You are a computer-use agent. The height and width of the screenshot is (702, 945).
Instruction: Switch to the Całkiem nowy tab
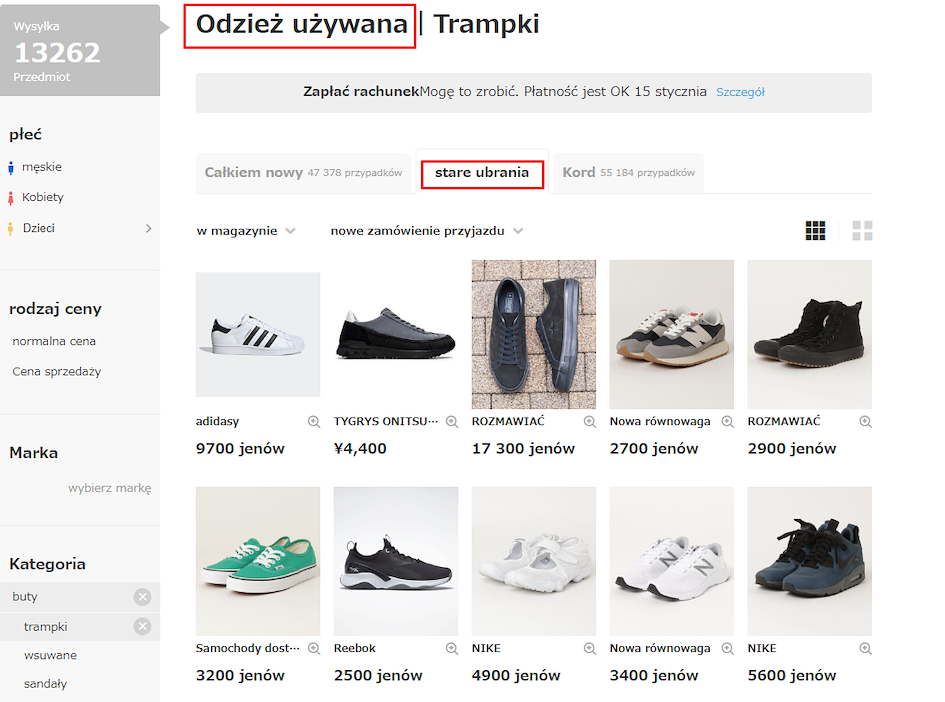(x=303, y=172)
